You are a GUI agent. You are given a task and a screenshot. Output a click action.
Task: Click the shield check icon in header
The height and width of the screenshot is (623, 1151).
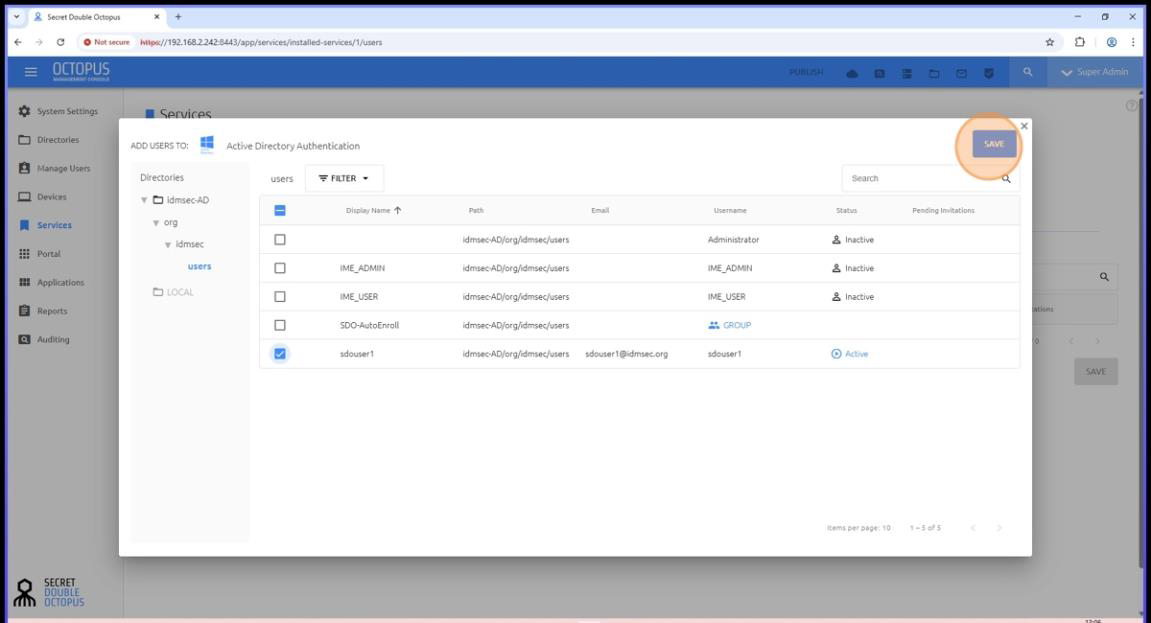point(989,73)
